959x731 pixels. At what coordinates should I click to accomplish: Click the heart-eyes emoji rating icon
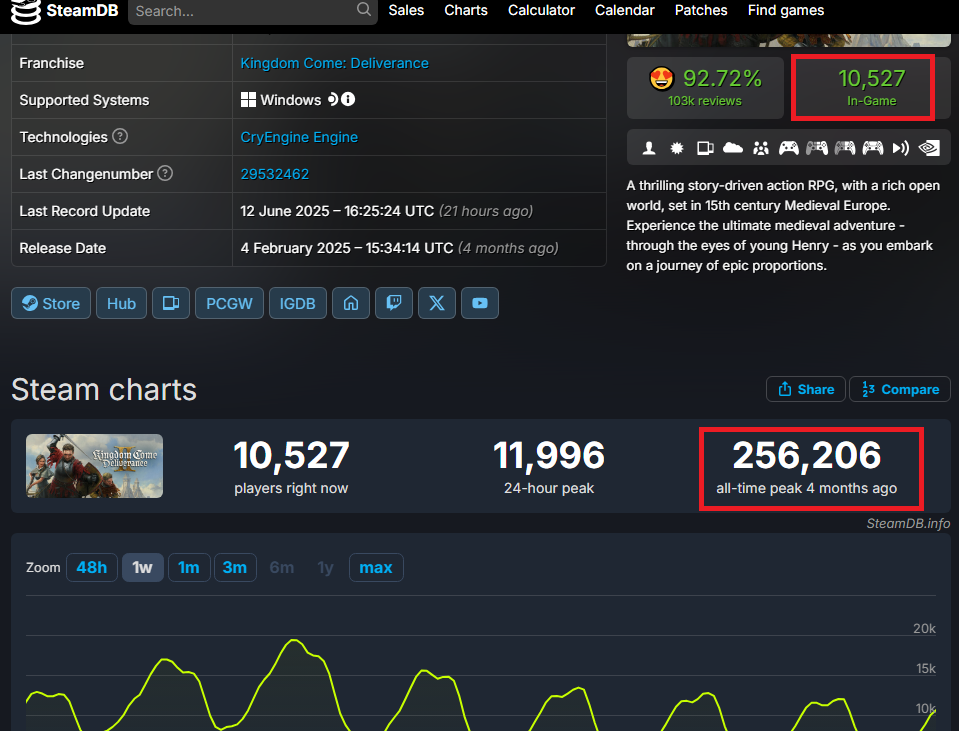(661, 79)
